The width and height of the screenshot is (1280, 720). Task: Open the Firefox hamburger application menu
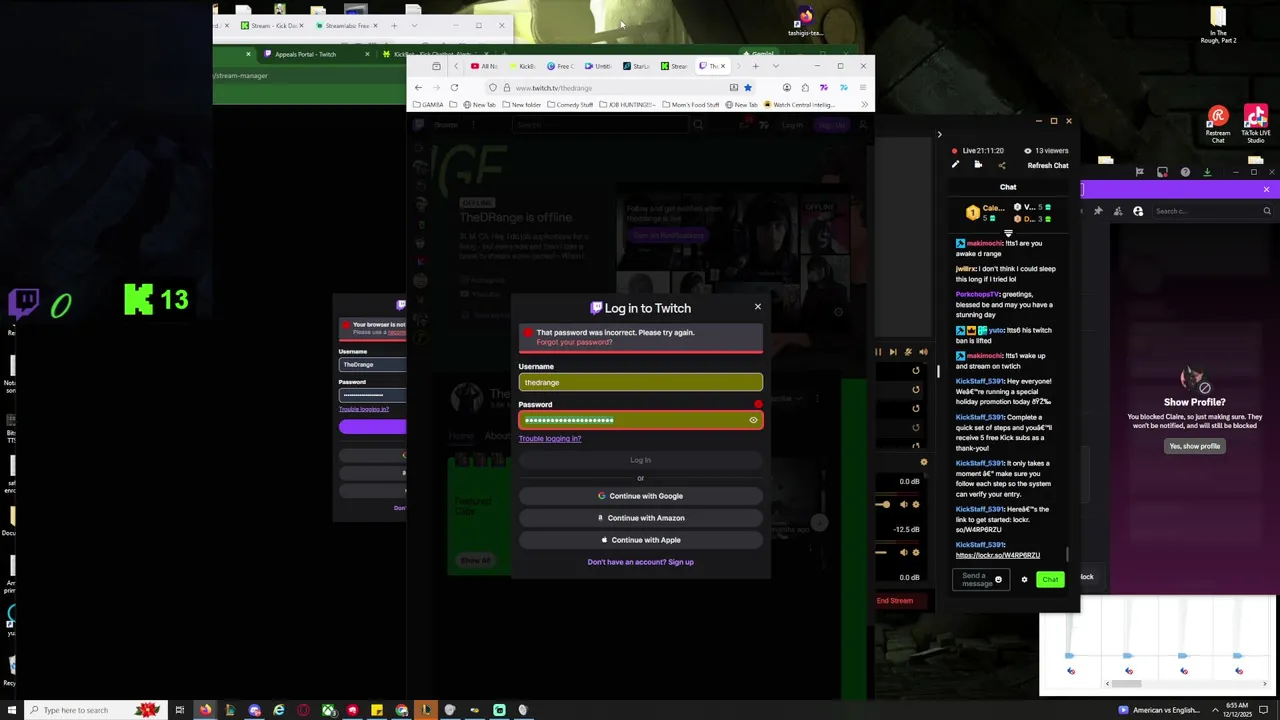tap(862, 87)
